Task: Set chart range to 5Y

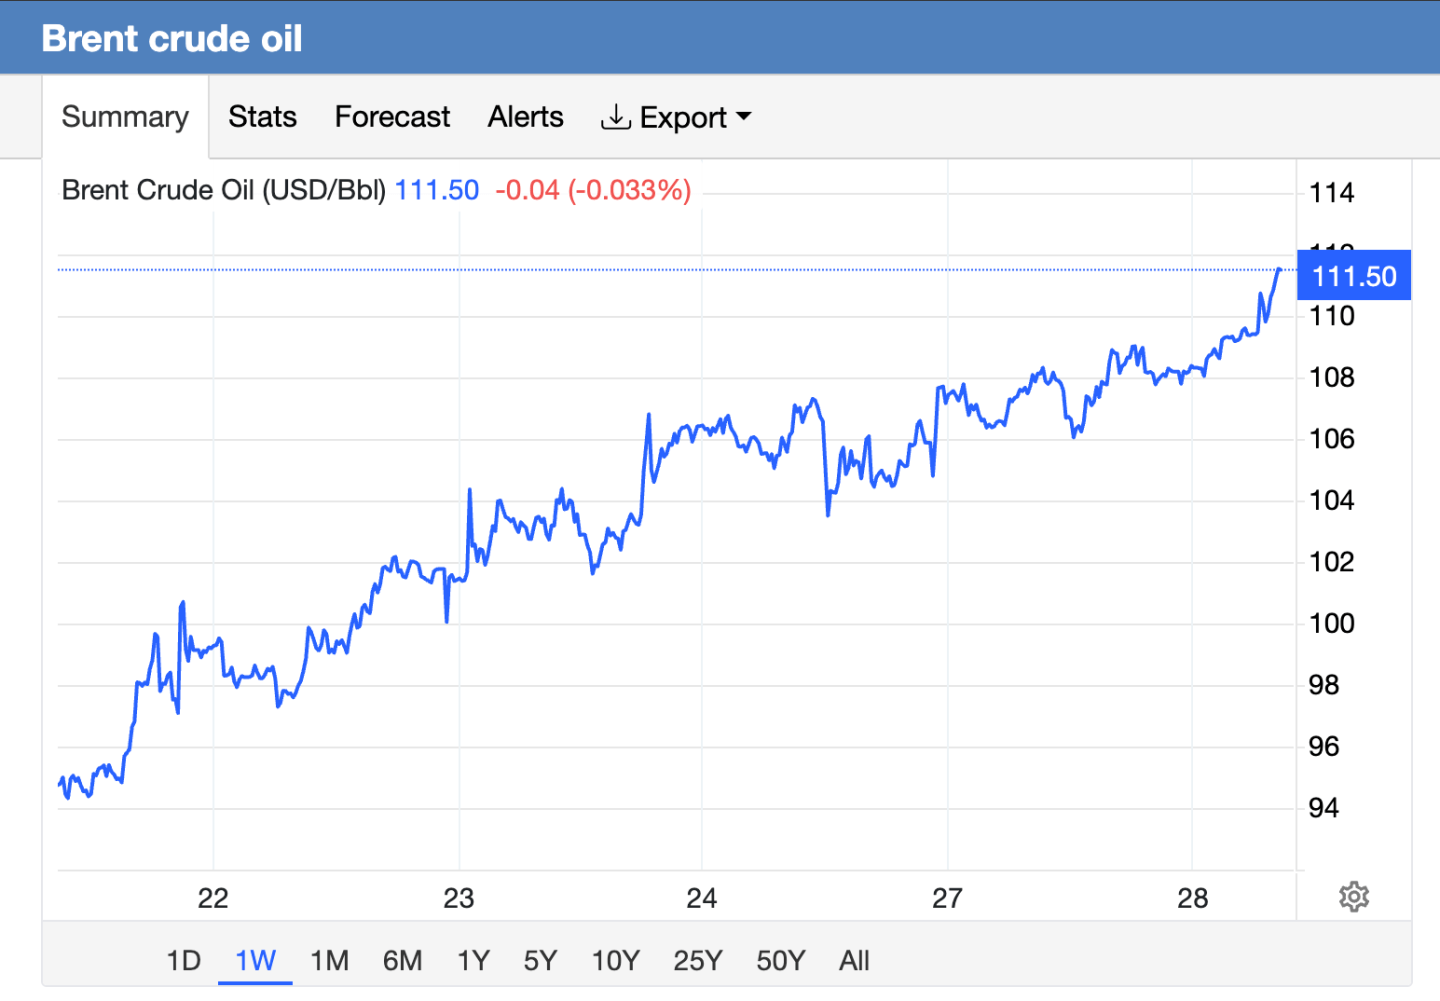Action: coord(540,961)
